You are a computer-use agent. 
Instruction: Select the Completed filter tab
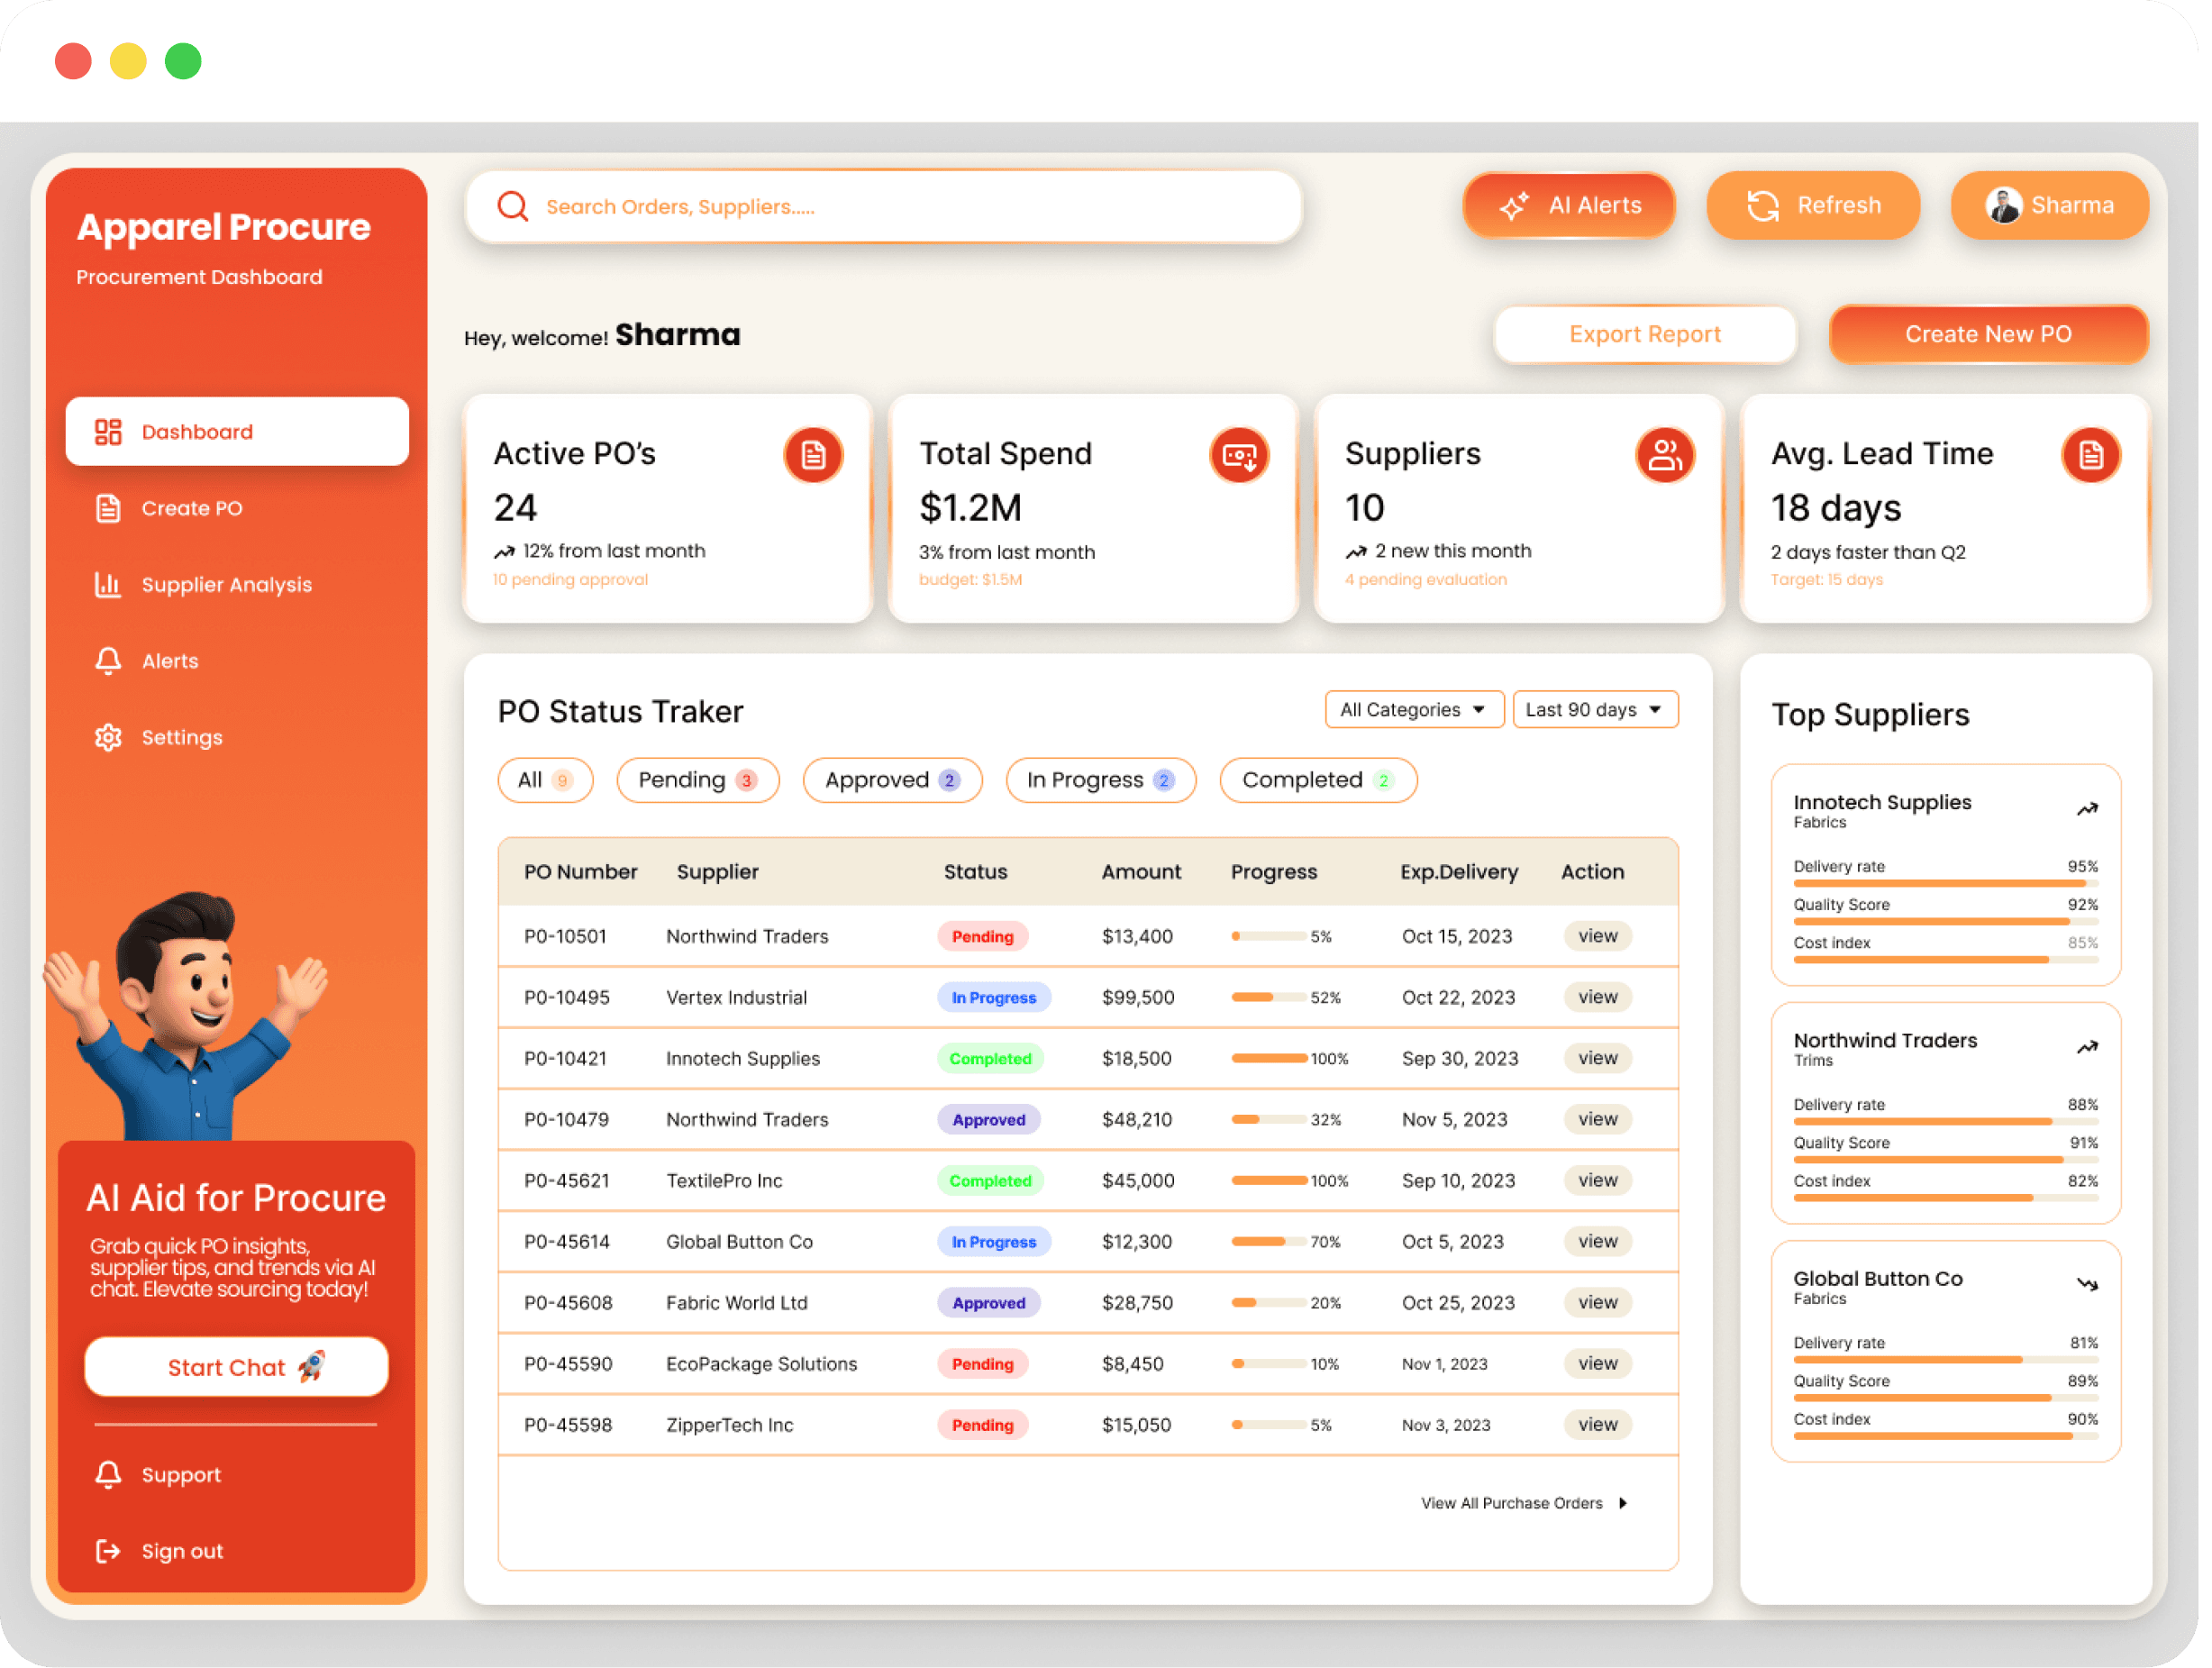coord(1317,780)
